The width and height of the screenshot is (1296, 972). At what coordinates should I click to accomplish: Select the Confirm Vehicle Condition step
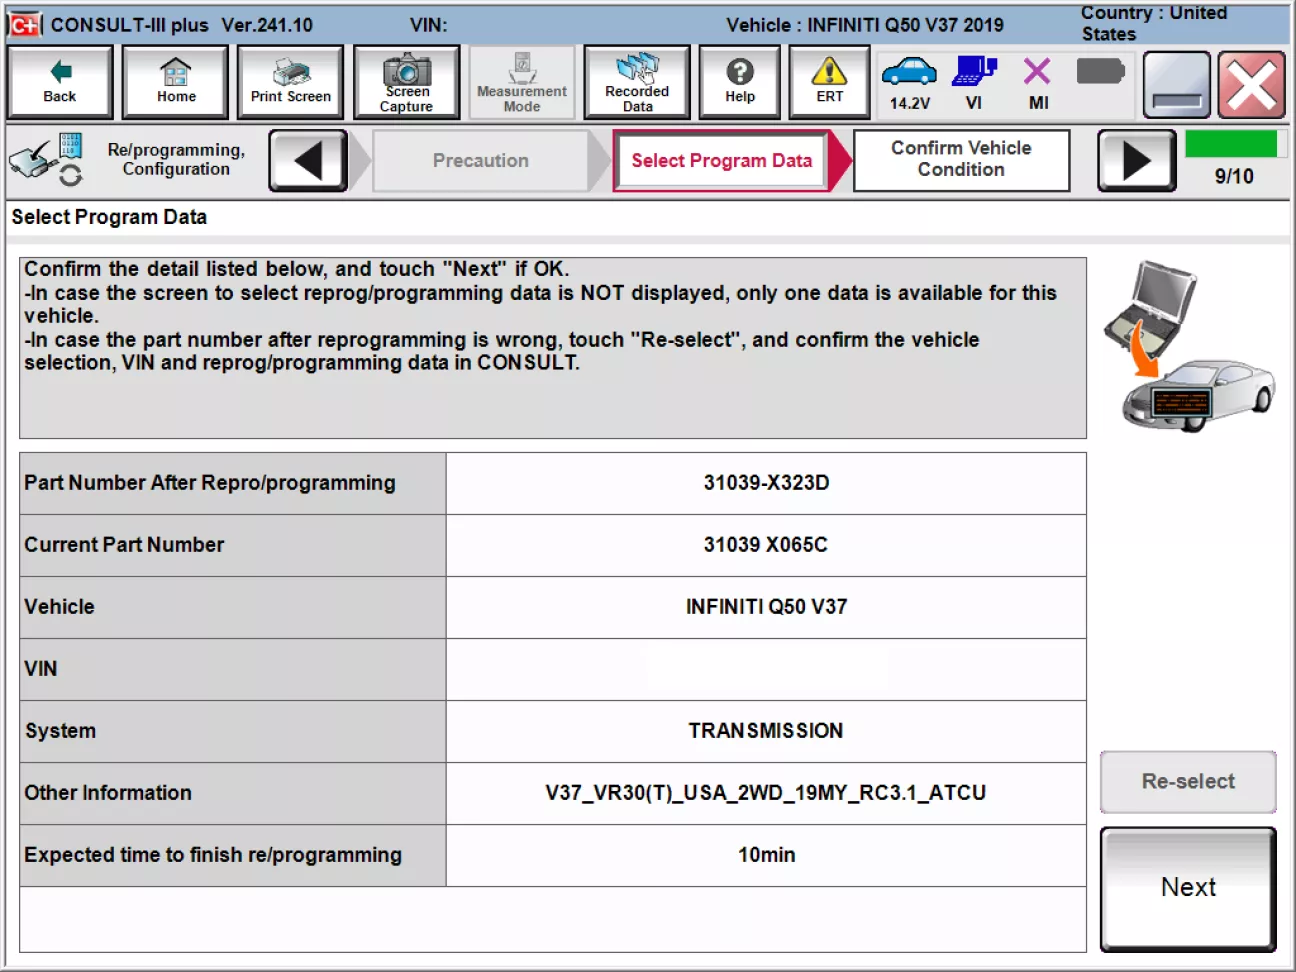point(961,160)
